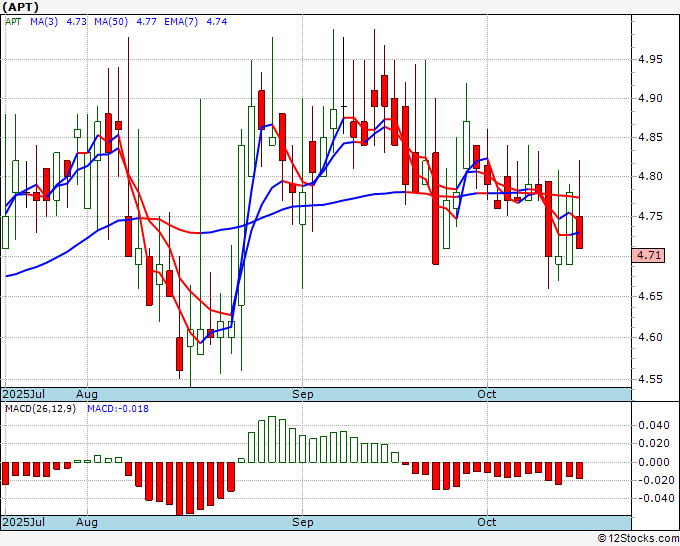Click the MACD:-0.018 value readout
This screenshot has height=546, width=680.
[x=118, y=409]
